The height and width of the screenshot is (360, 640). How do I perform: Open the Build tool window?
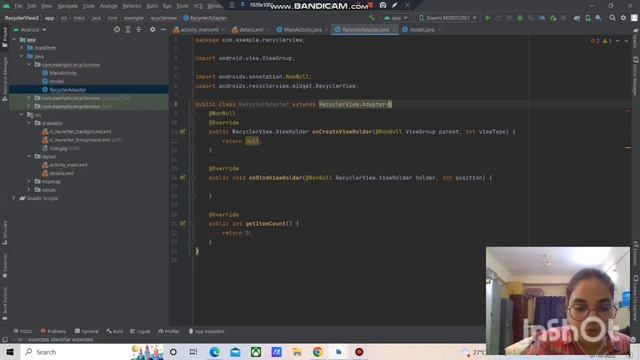[115, 331]
